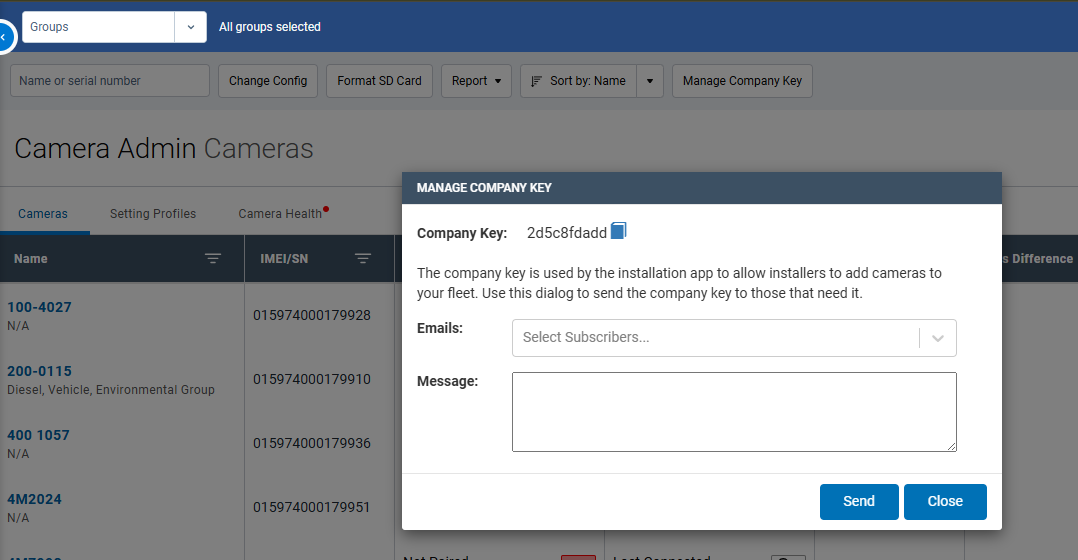Click the Name or serial number search field
Viewport: 1078px width, 560px height.
click(x=110, y=81)
